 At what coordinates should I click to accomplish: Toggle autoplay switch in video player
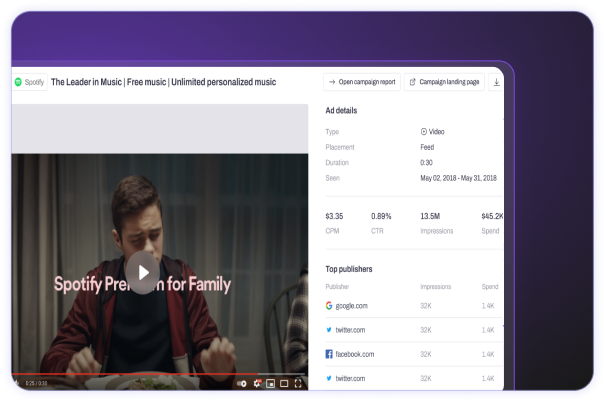(242, 383)
